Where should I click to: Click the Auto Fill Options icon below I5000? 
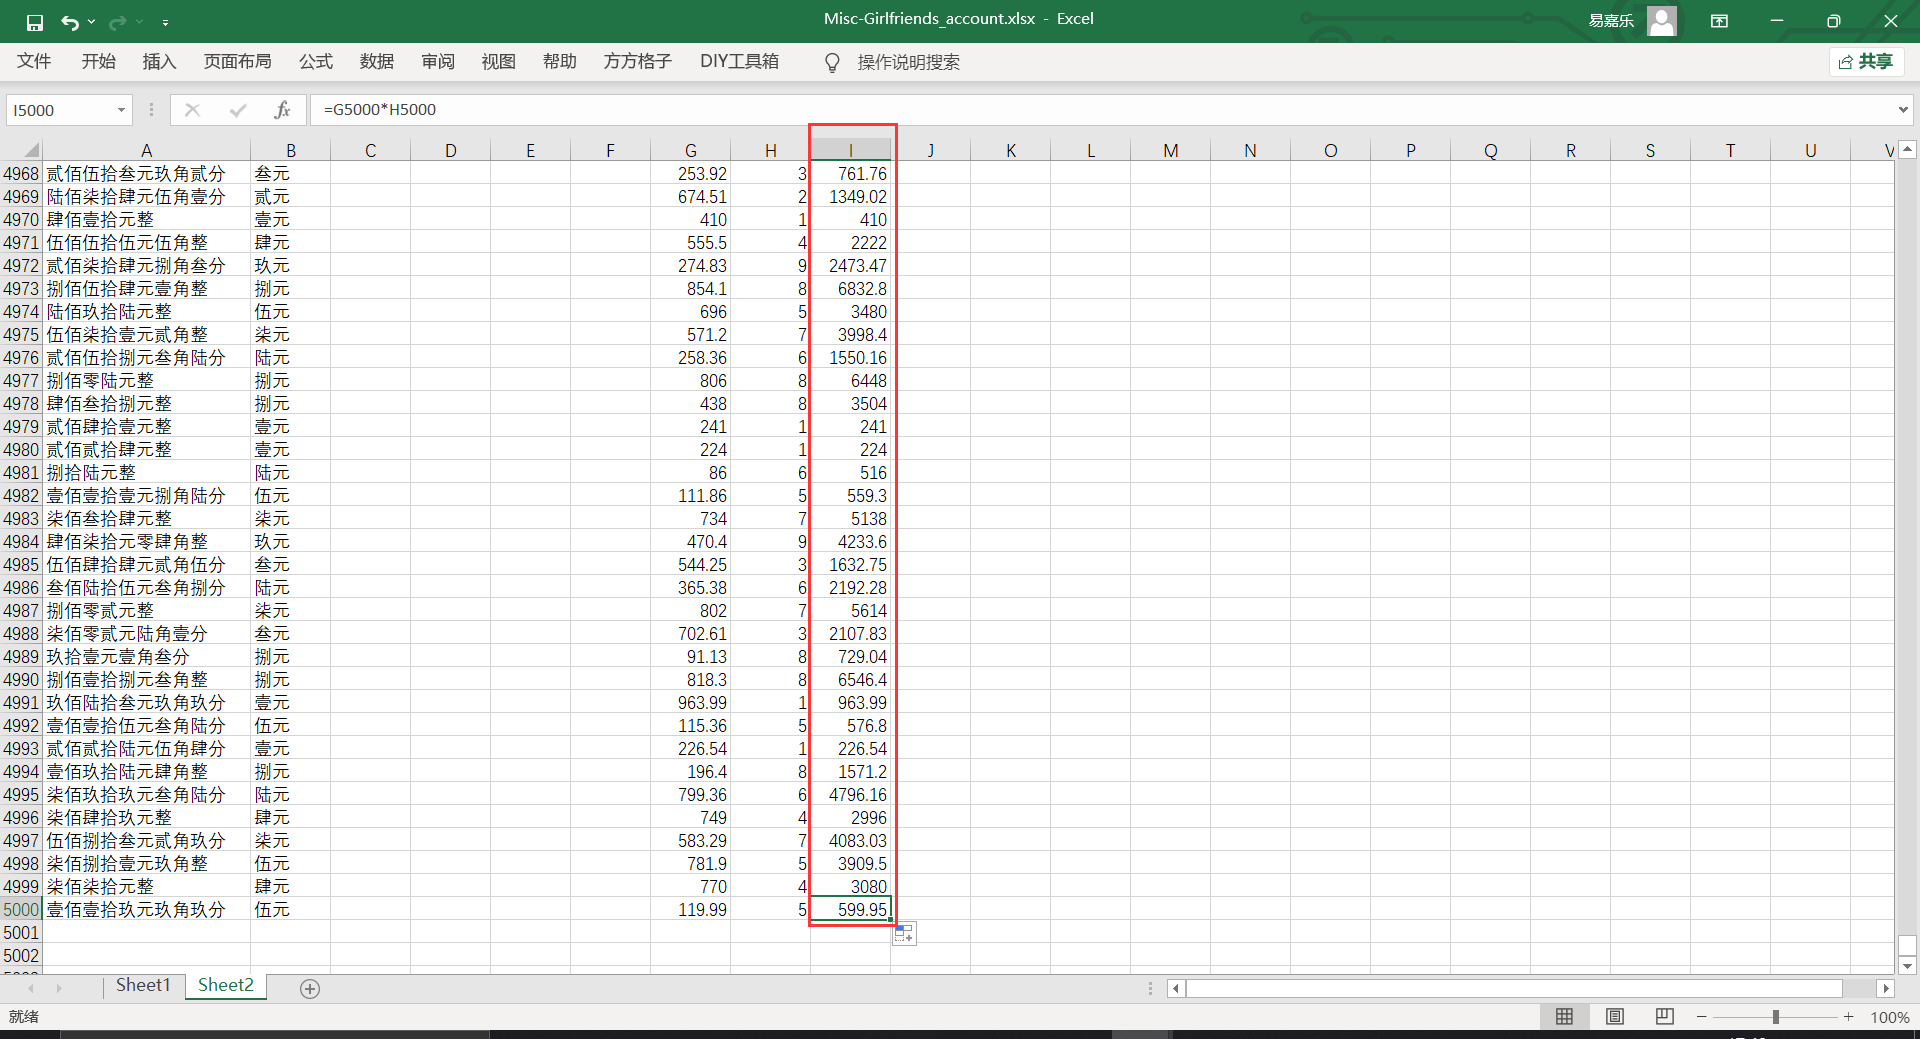point(904,934)
